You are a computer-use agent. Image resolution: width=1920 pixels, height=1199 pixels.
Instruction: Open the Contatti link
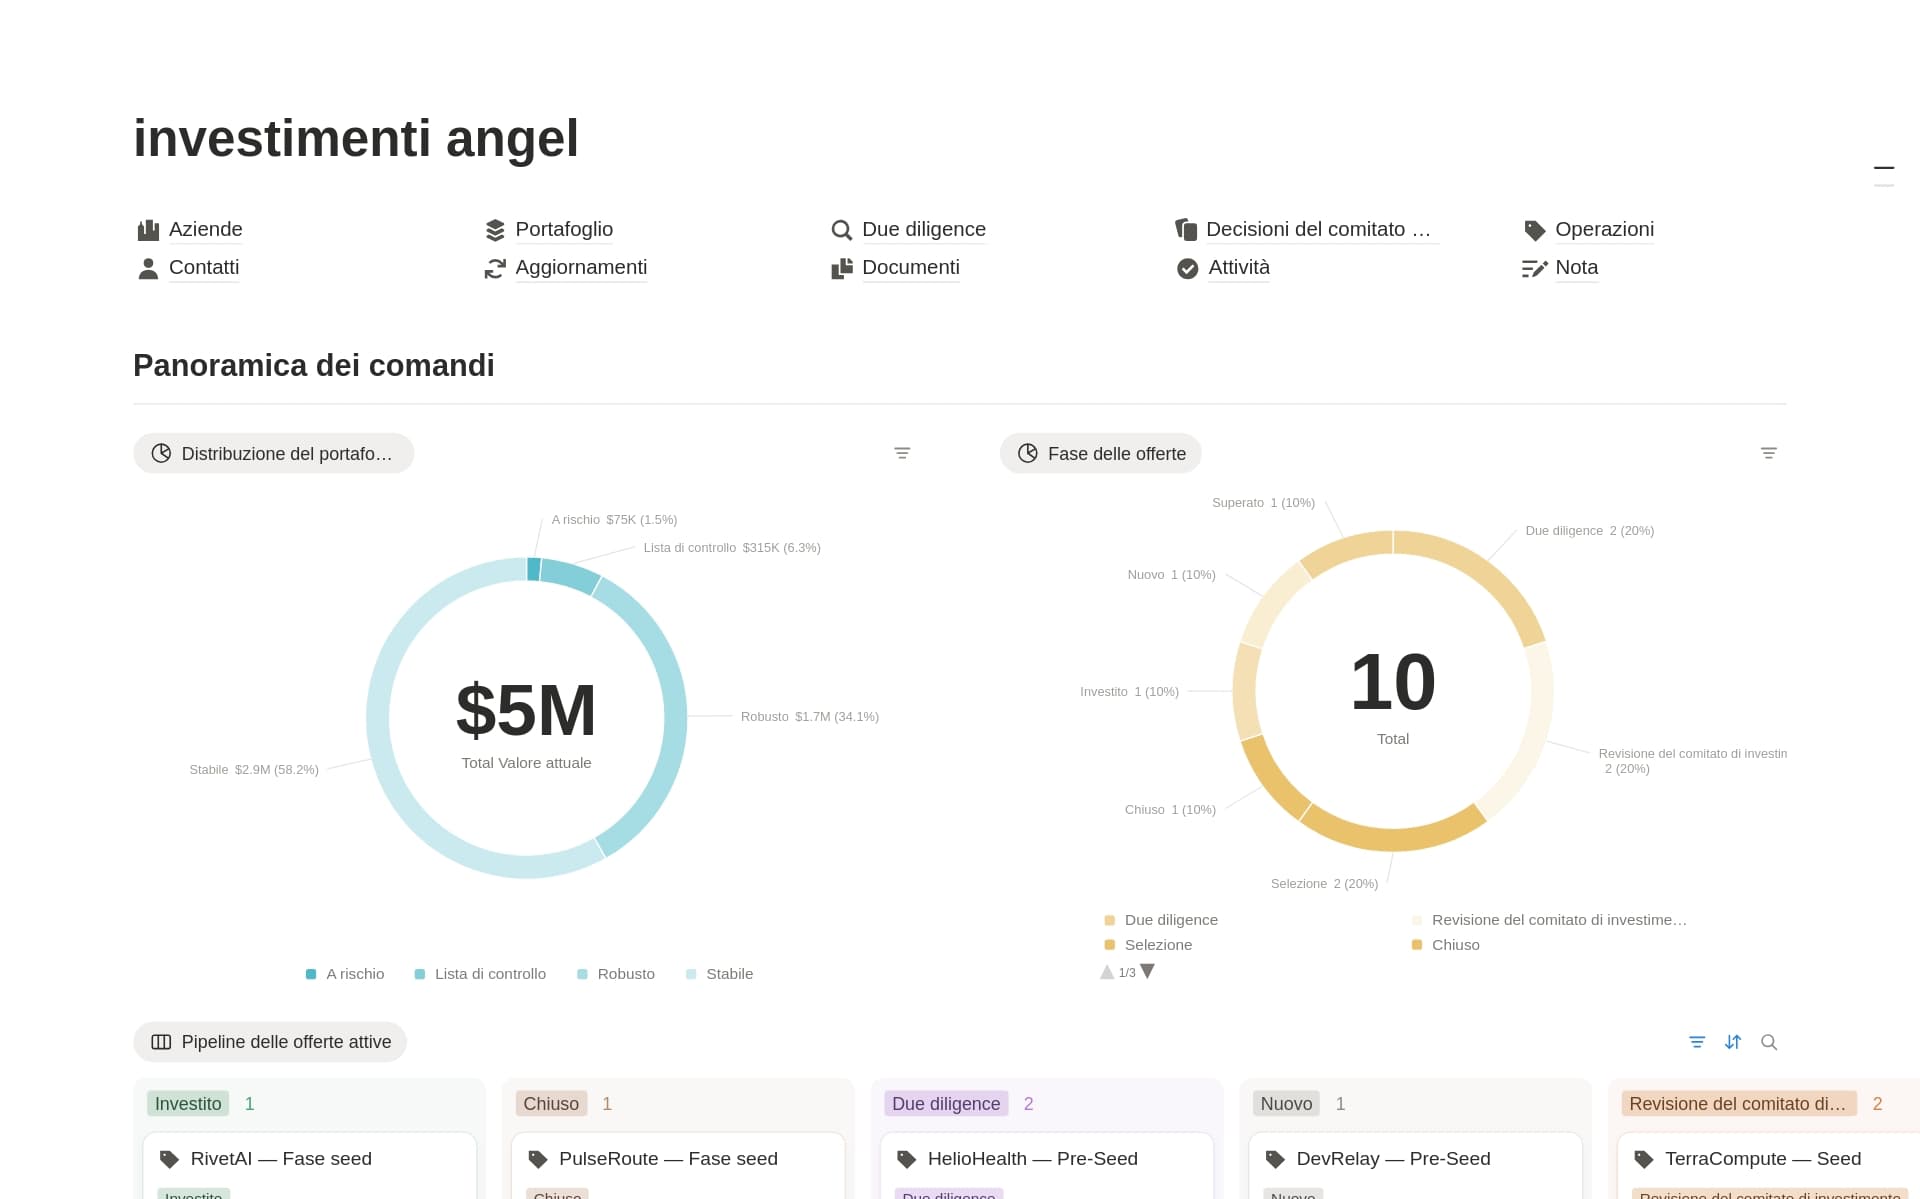click(x=204, y=267)
